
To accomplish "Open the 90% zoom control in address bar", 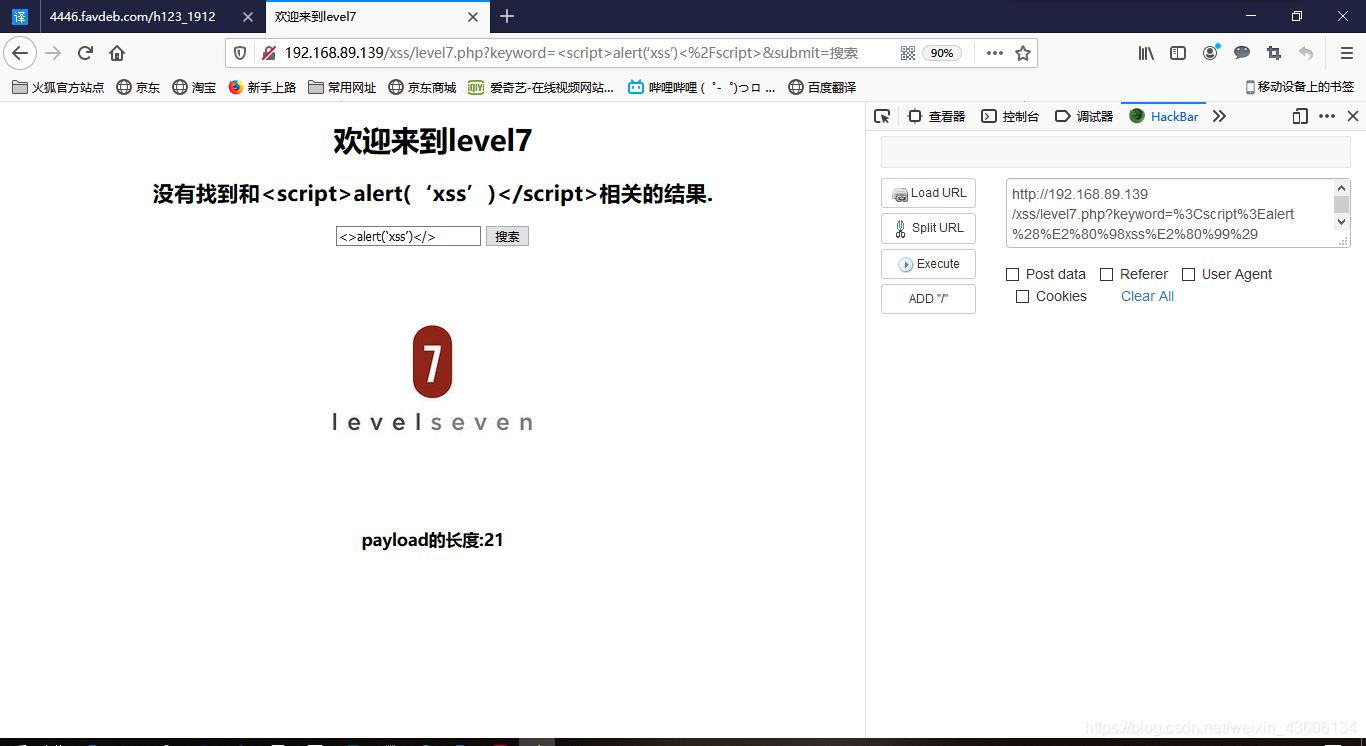I will [x=941, y=52].
